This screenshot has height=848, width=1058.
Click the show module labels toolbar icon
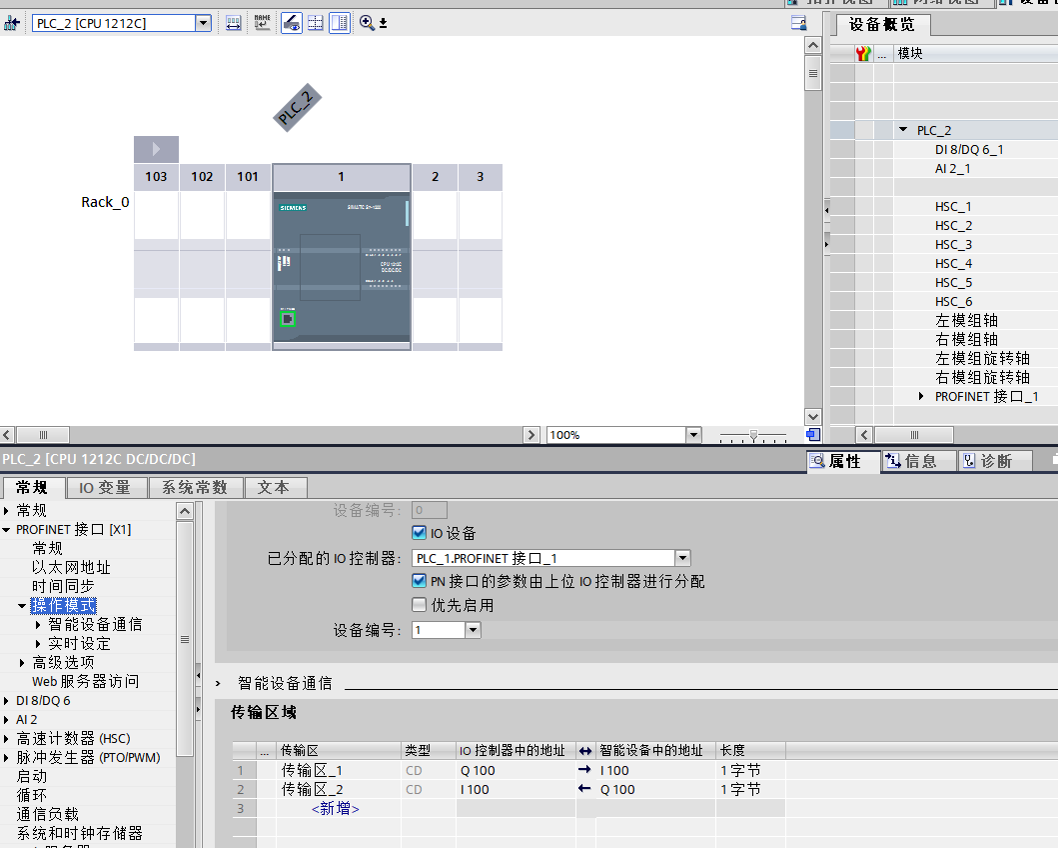click(x=233, y=24)
